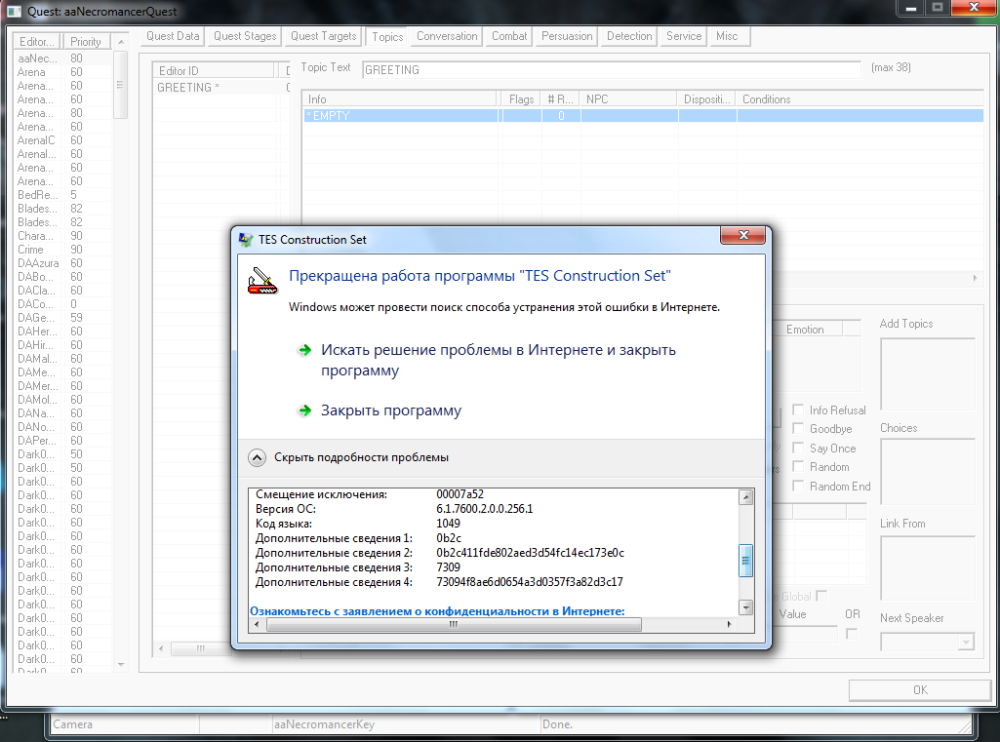Click green arrow beside Искать решение
Image resolution: width=1000 pixels, height=742 pixels.
tap(305, 350)
